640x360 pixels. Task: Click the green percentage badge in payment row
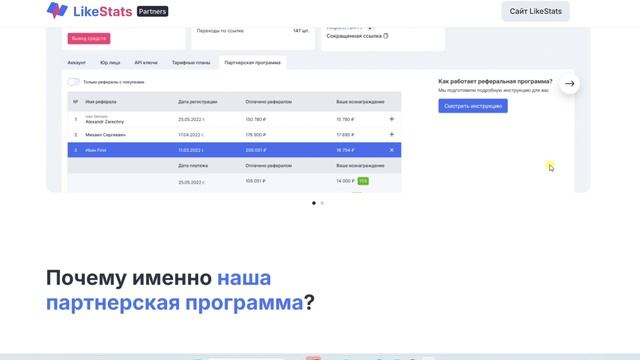(363, 181)
